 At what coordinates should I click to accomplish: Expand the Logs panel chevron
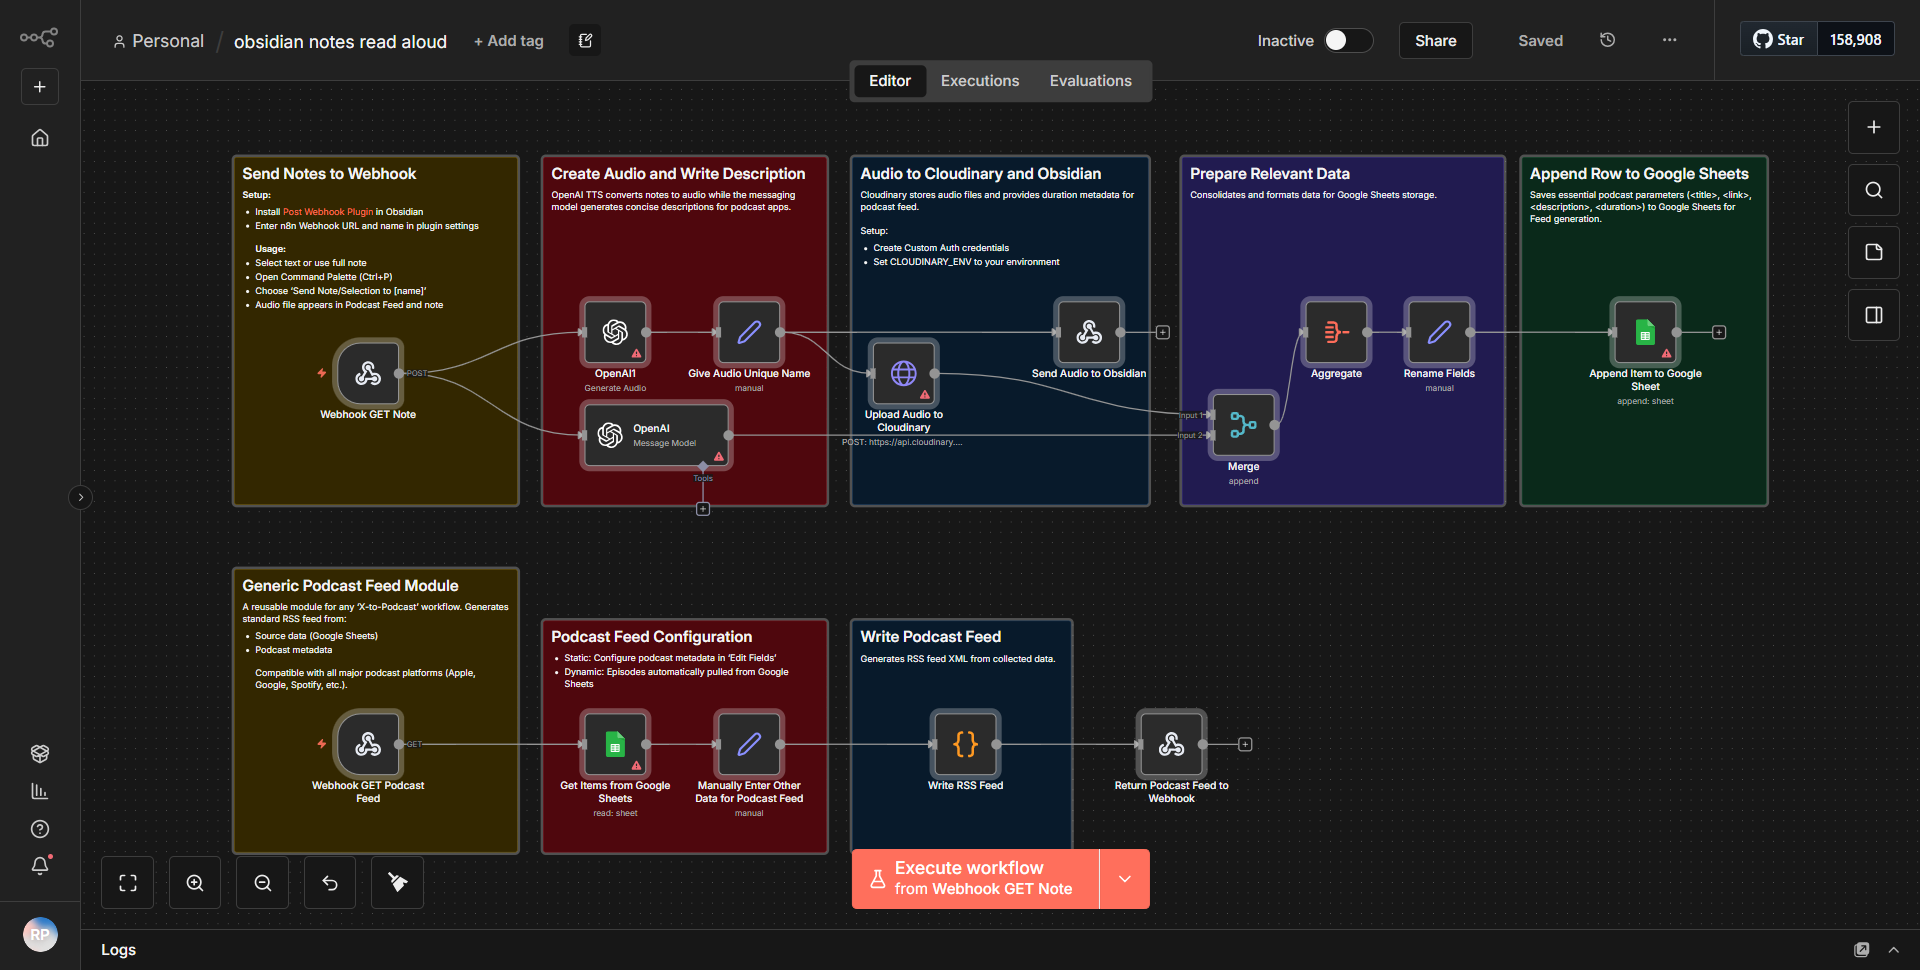(1893, 950)
